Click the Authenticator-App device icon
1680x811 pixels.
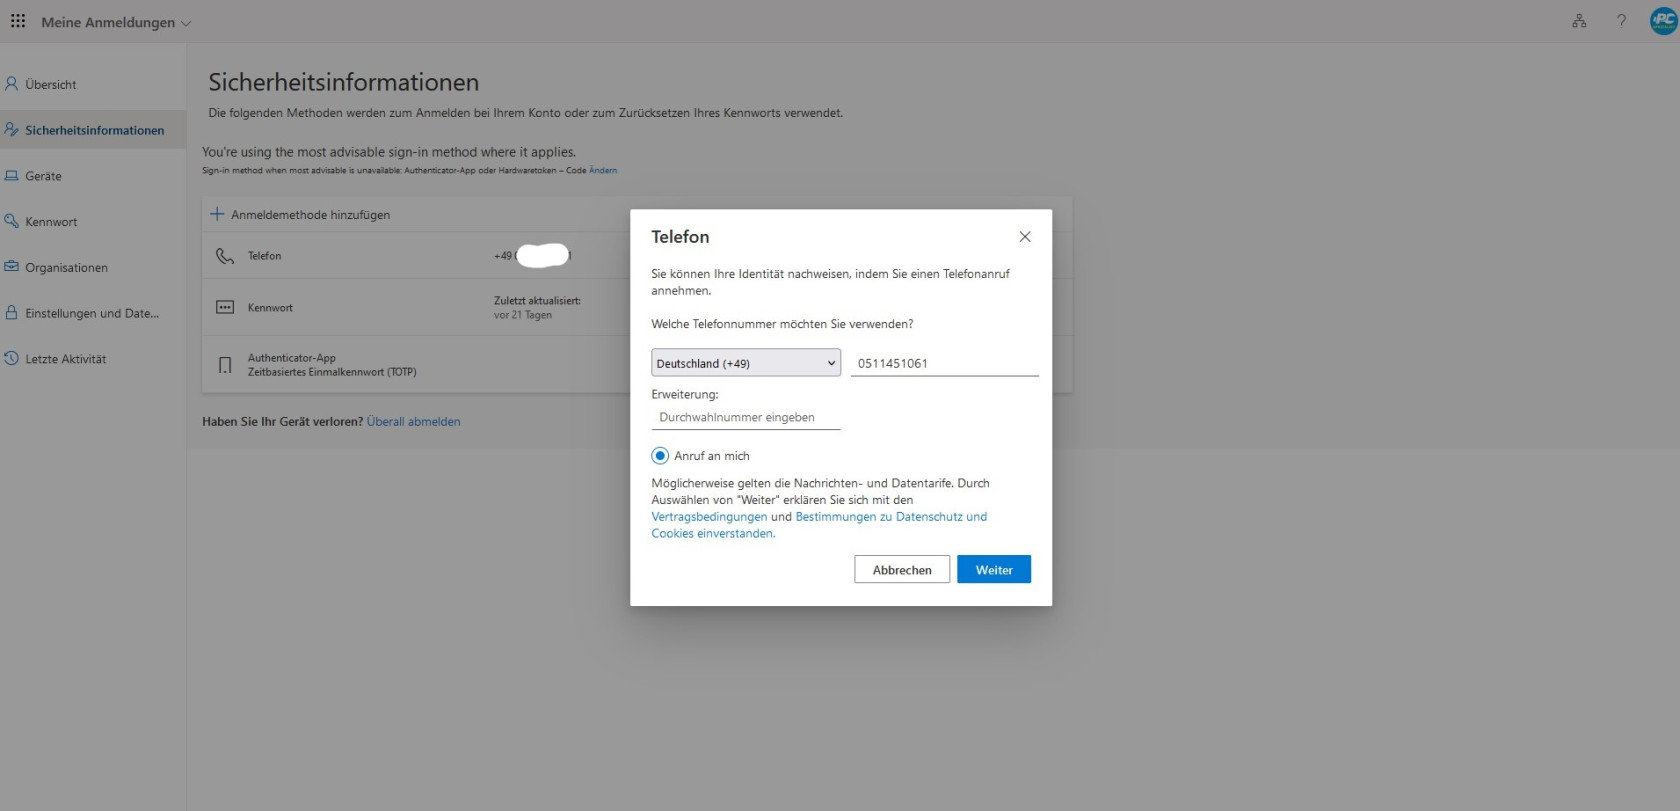[225, 365]
